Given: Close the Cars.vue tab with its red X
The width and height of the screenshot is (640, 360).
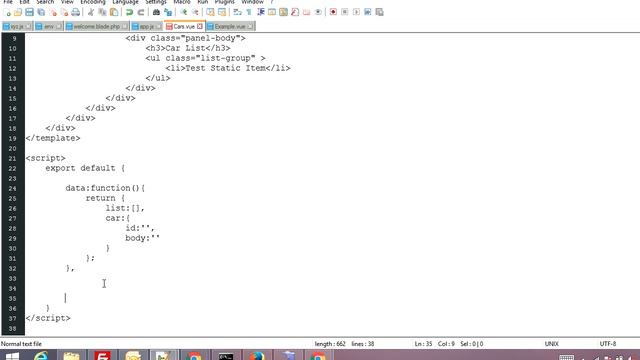Looking at the screenshot, I should 200,26.
